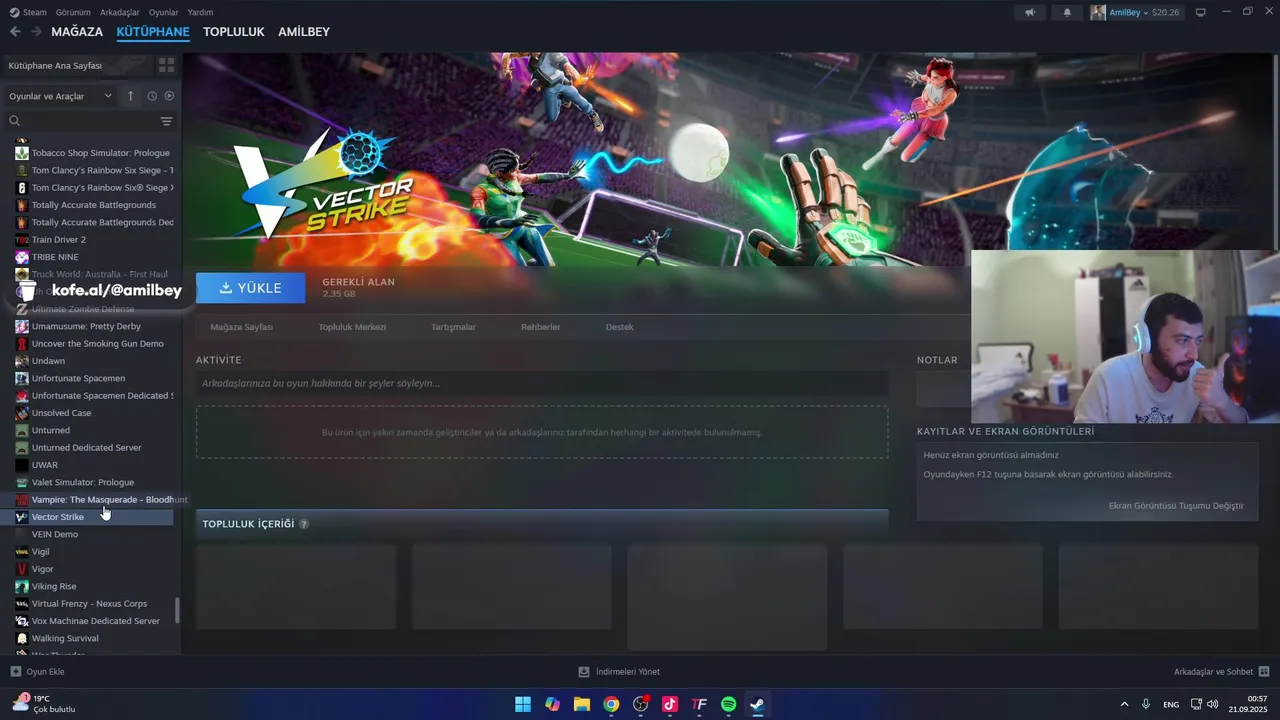Expand the Oyunlar ve Araçlar dropdown
Viewport: 1280px width, 720px height.
[60, 96]
